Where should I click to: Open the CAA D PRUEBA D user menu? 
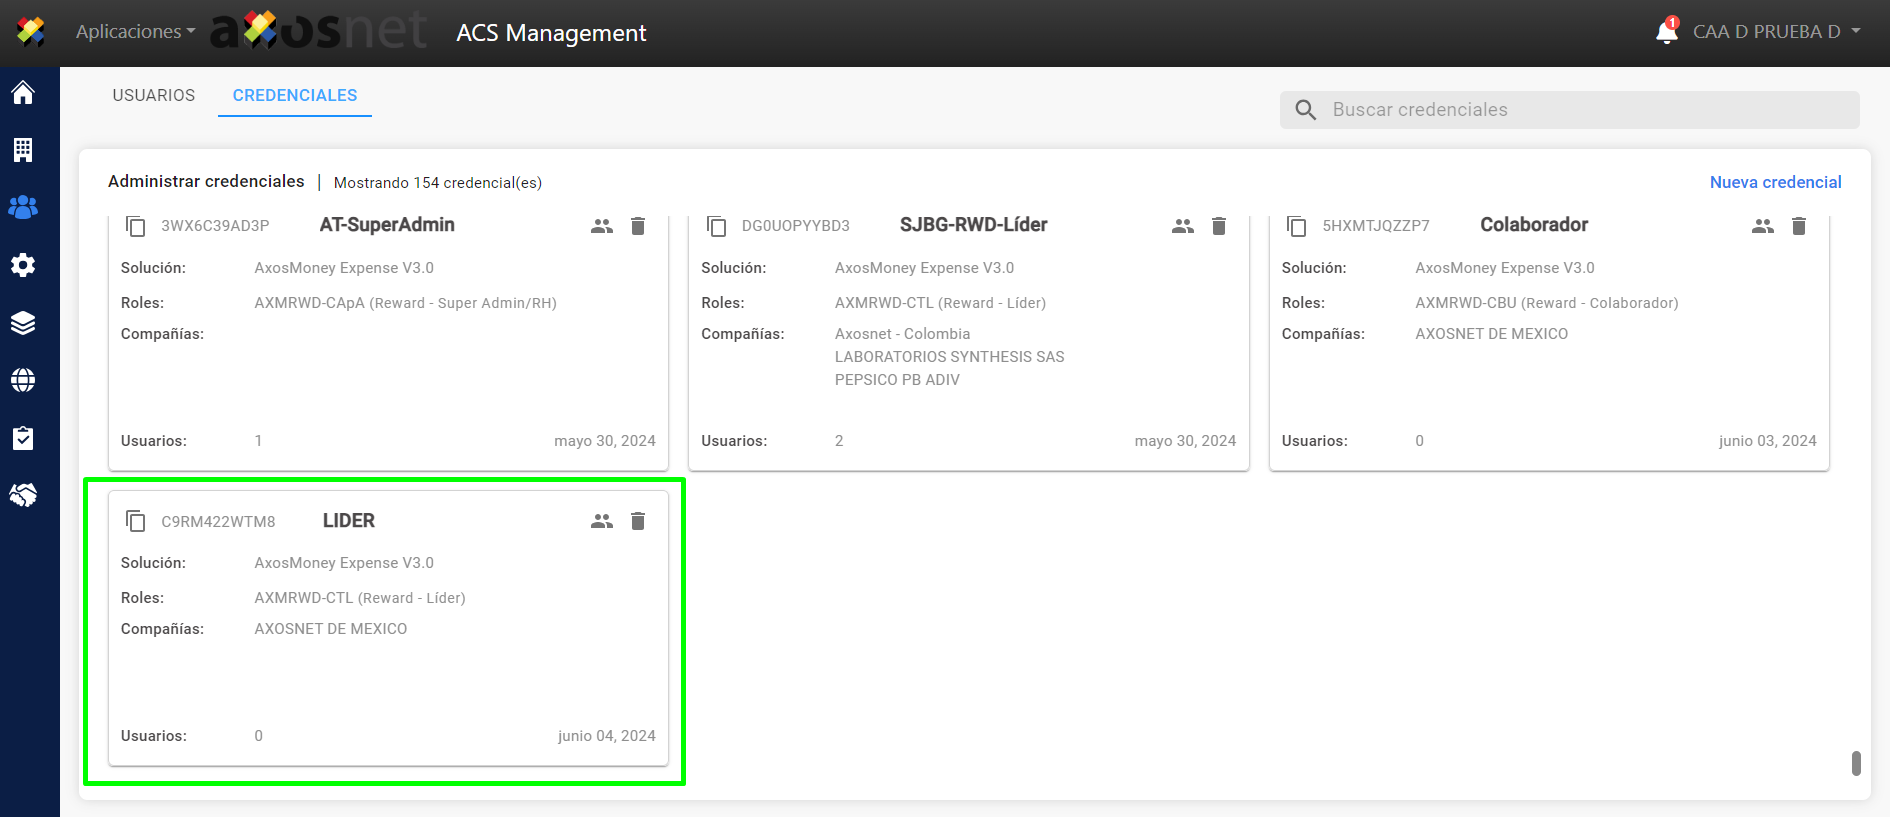click(x=1776, y=32)
